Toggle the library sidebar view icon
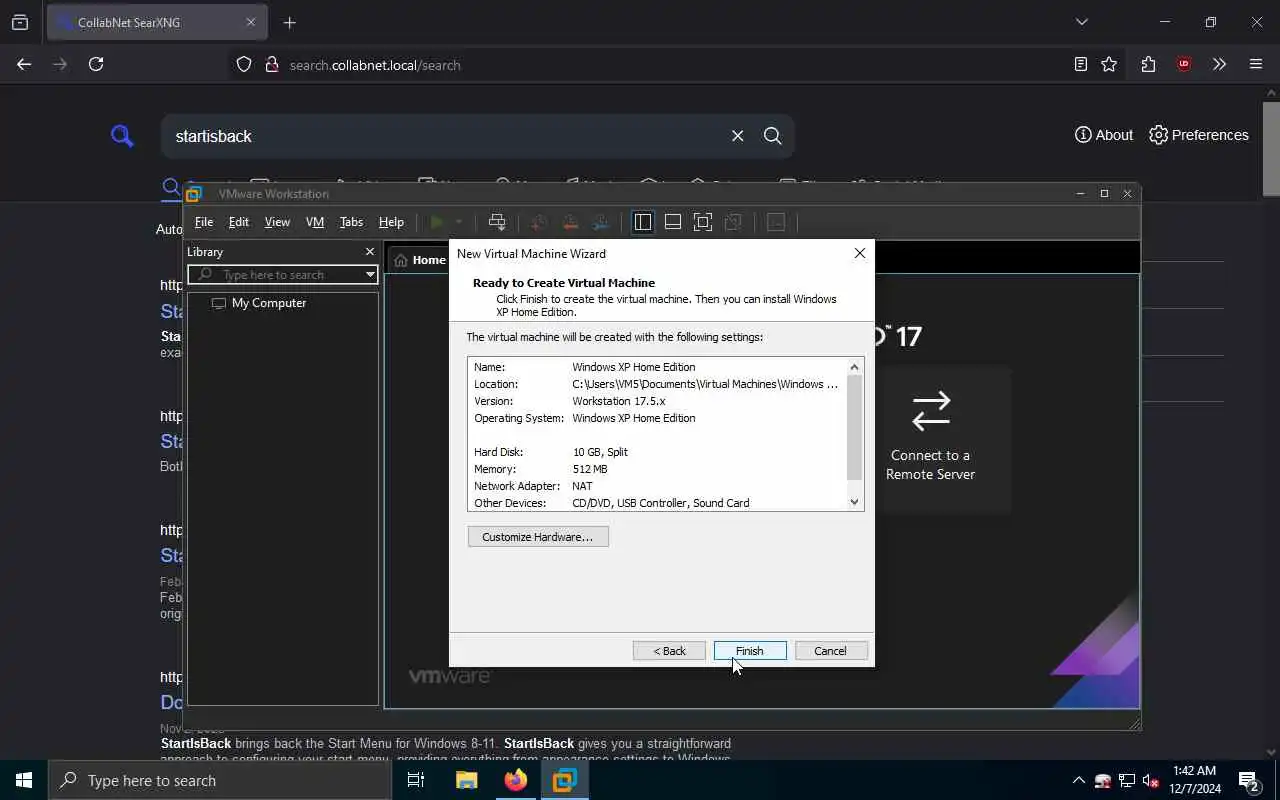The height and width of the screenshot is (800, 1280). (643, 222)
